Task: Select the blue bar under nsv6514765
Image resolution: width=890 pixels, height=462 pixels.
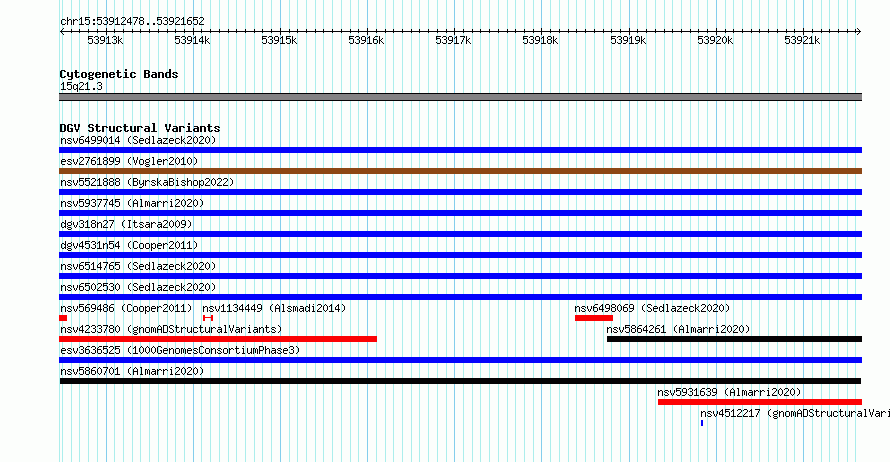Action: (x=460, y=276)
